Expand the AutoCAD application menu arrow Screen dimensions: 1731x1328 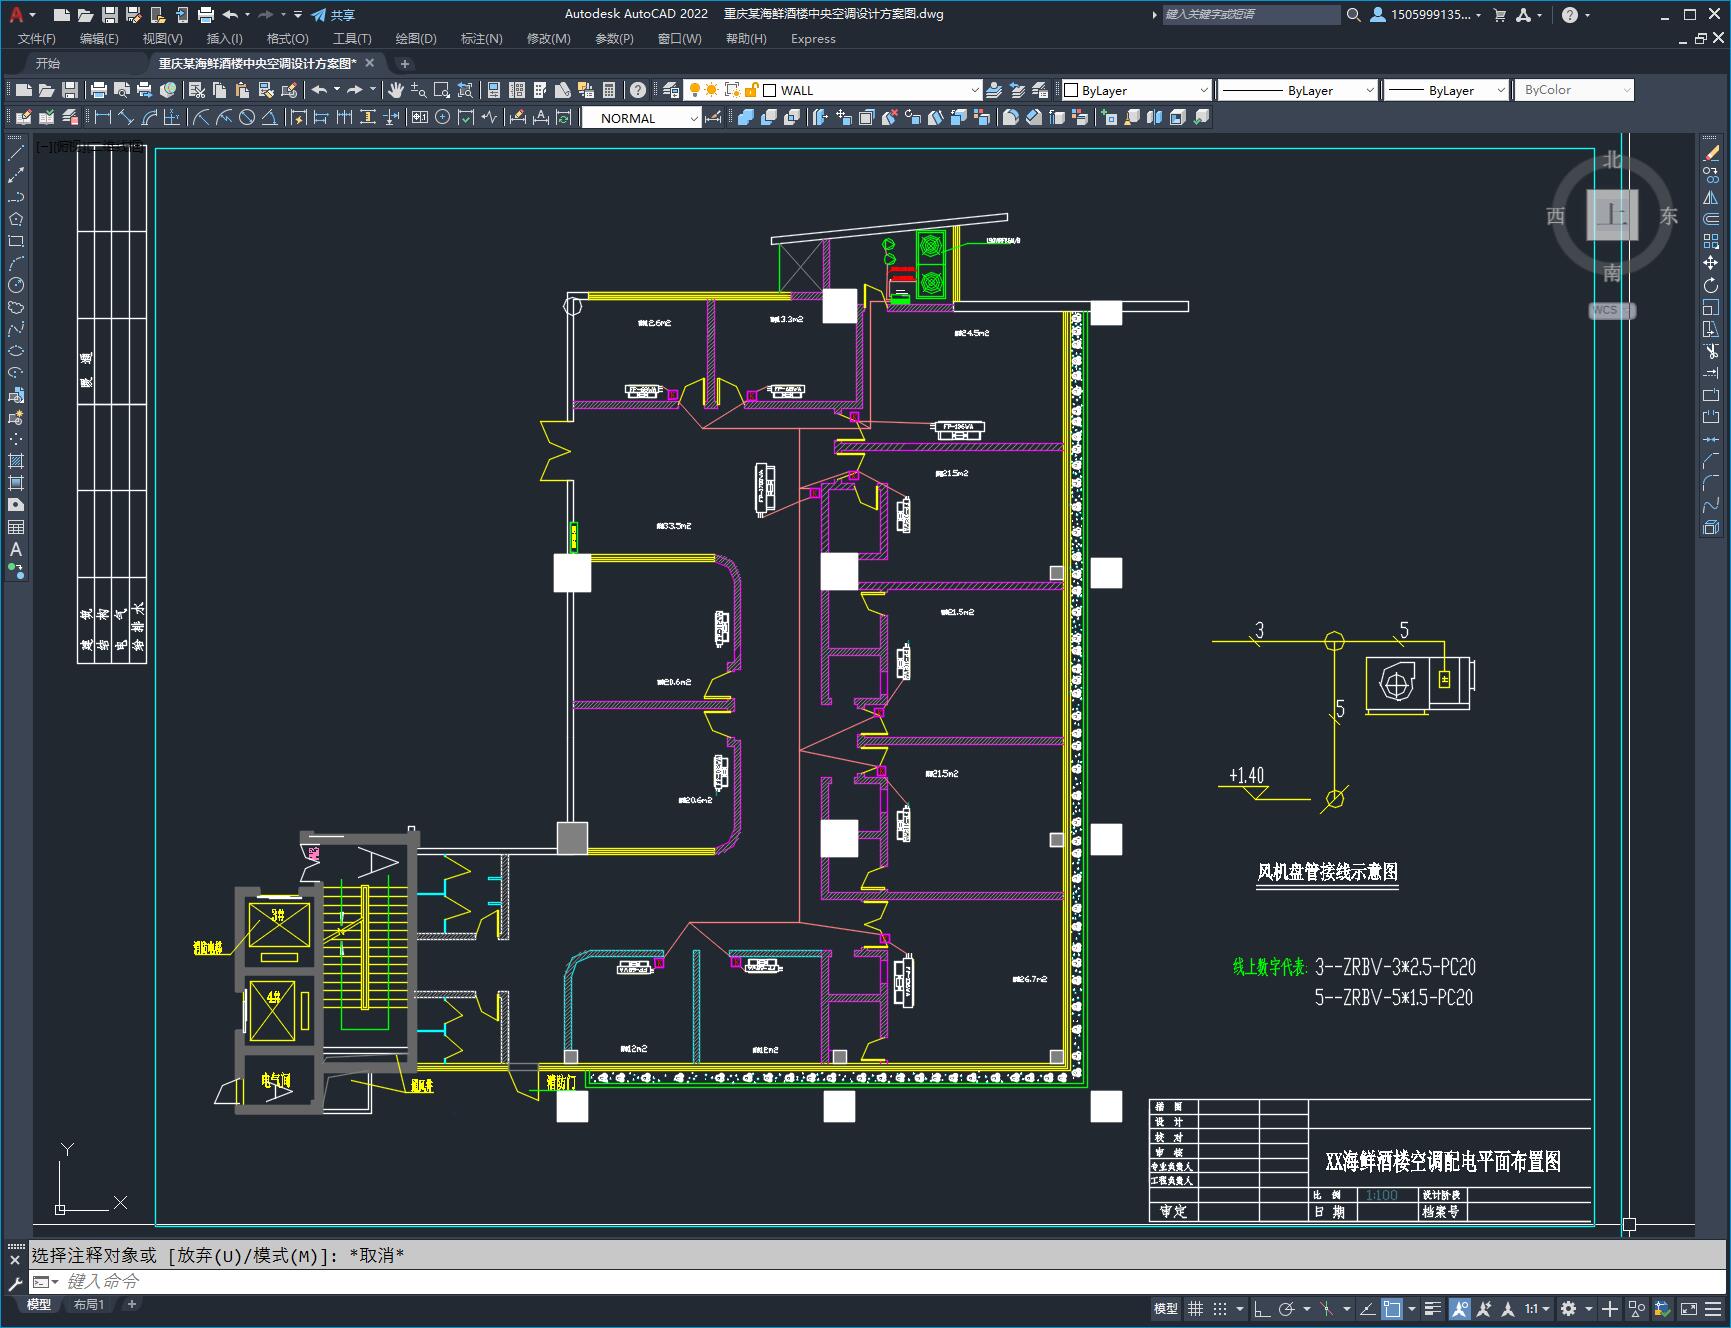pos(33,15)
